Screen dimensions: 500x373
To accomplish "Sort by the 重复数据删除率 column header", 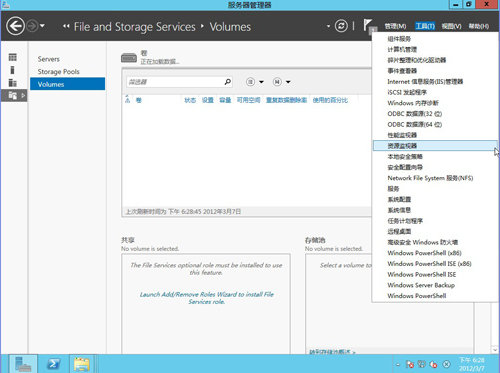I will (x=286, y=100).
